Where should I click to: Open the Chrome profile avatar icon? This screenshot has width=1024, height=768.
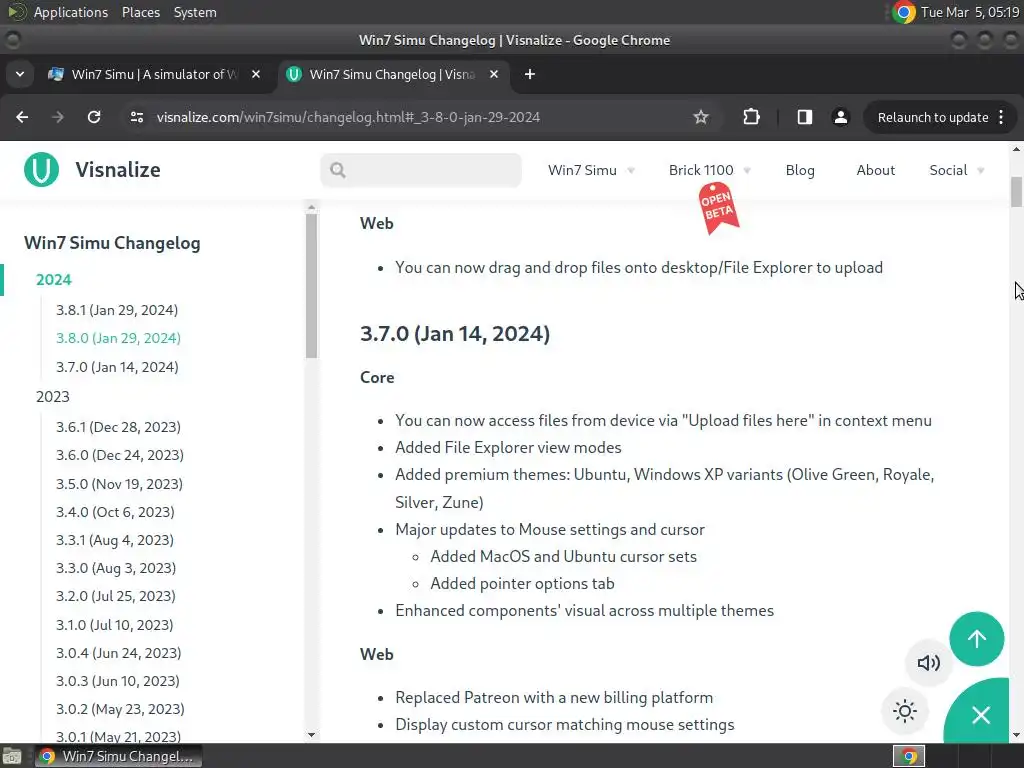tap(840, 117)
